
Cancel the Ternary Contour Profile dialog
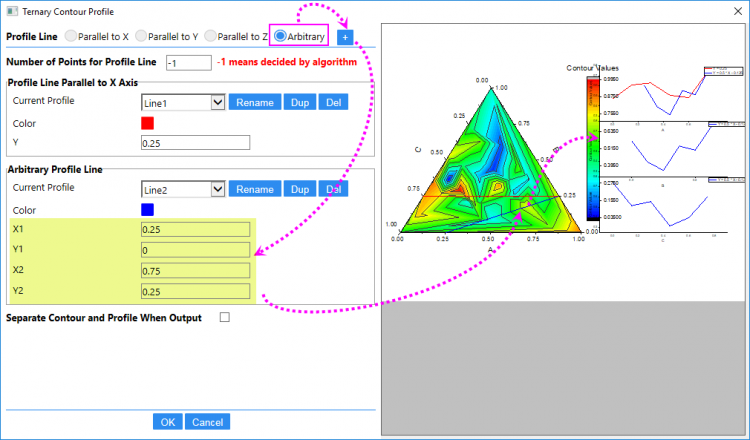click(x=208, y=422)
